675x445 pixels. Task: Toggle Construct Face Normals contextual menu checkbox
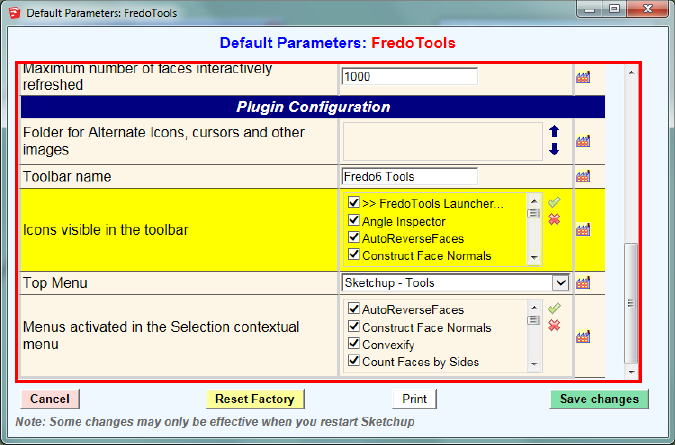pyautogui.click(x=354, y=327)
